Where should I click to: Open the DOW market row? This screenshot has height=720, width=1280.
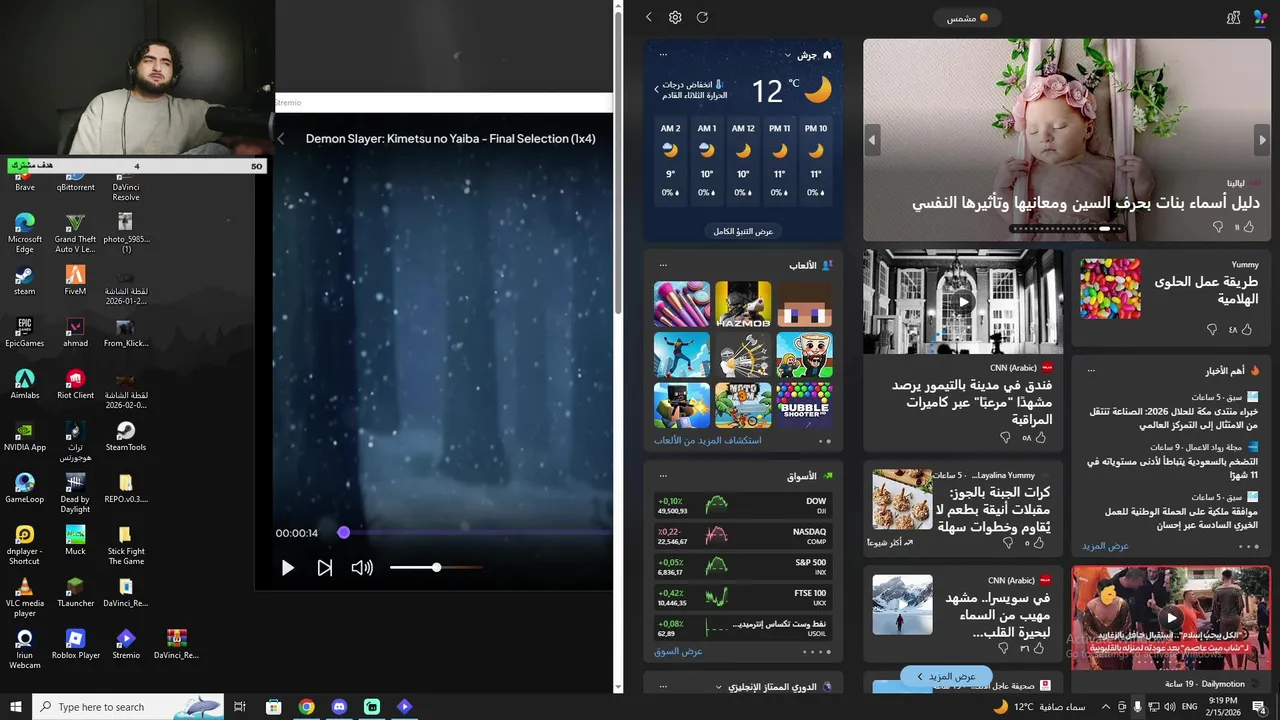pos(742,505)
